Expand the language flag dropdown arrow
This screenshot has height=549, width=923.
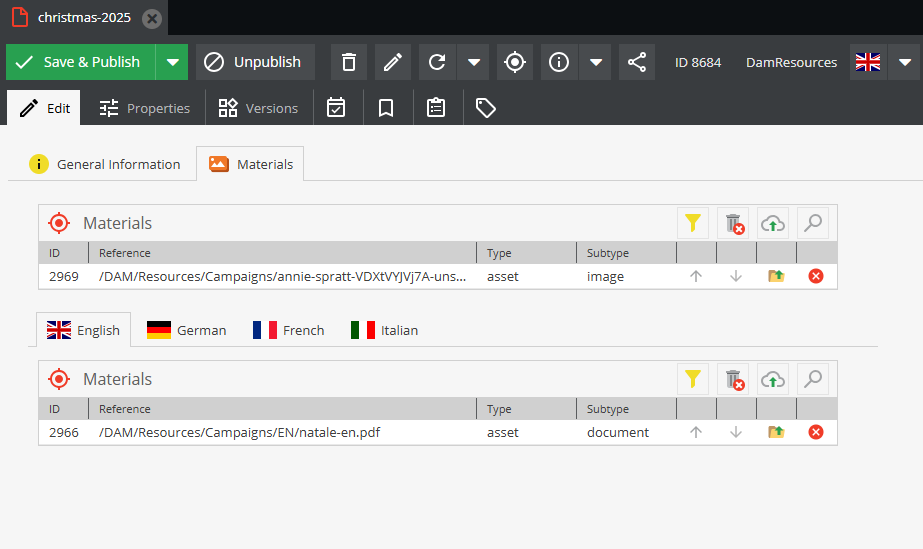click(x=904, y=62)
